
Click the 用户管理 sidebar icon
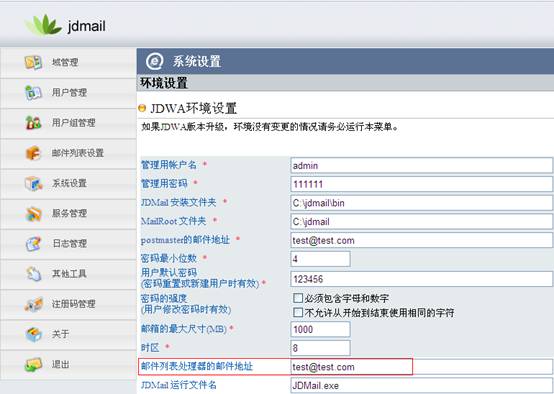click(x=33, y=93)
